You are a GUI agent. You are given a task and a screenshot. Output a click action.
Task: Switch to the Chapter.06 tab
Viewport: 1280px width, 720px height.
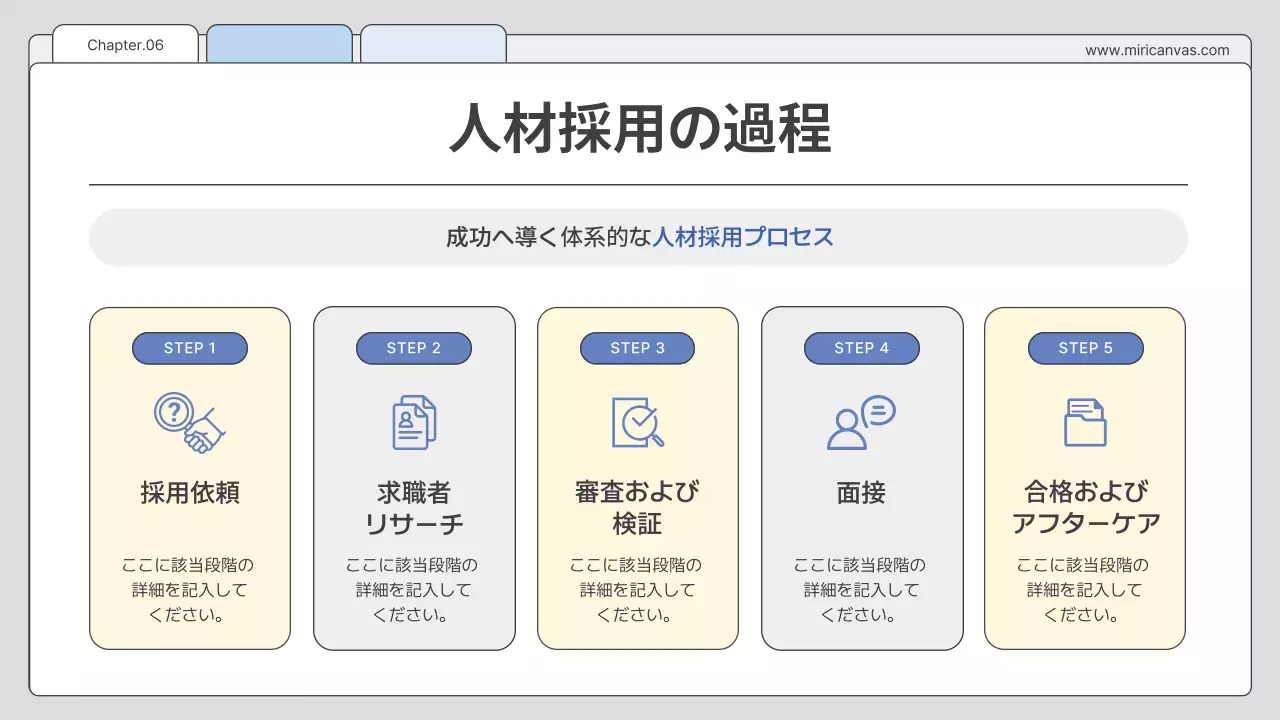click(124, 44)
